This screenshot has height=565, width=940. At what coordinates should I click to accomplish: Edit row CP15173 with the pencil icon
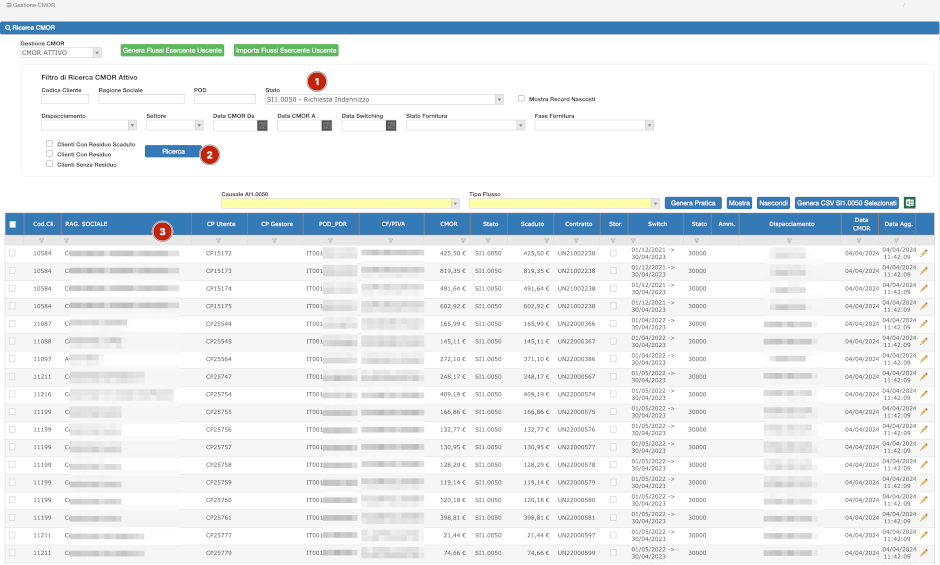click(x=924, y=271)
